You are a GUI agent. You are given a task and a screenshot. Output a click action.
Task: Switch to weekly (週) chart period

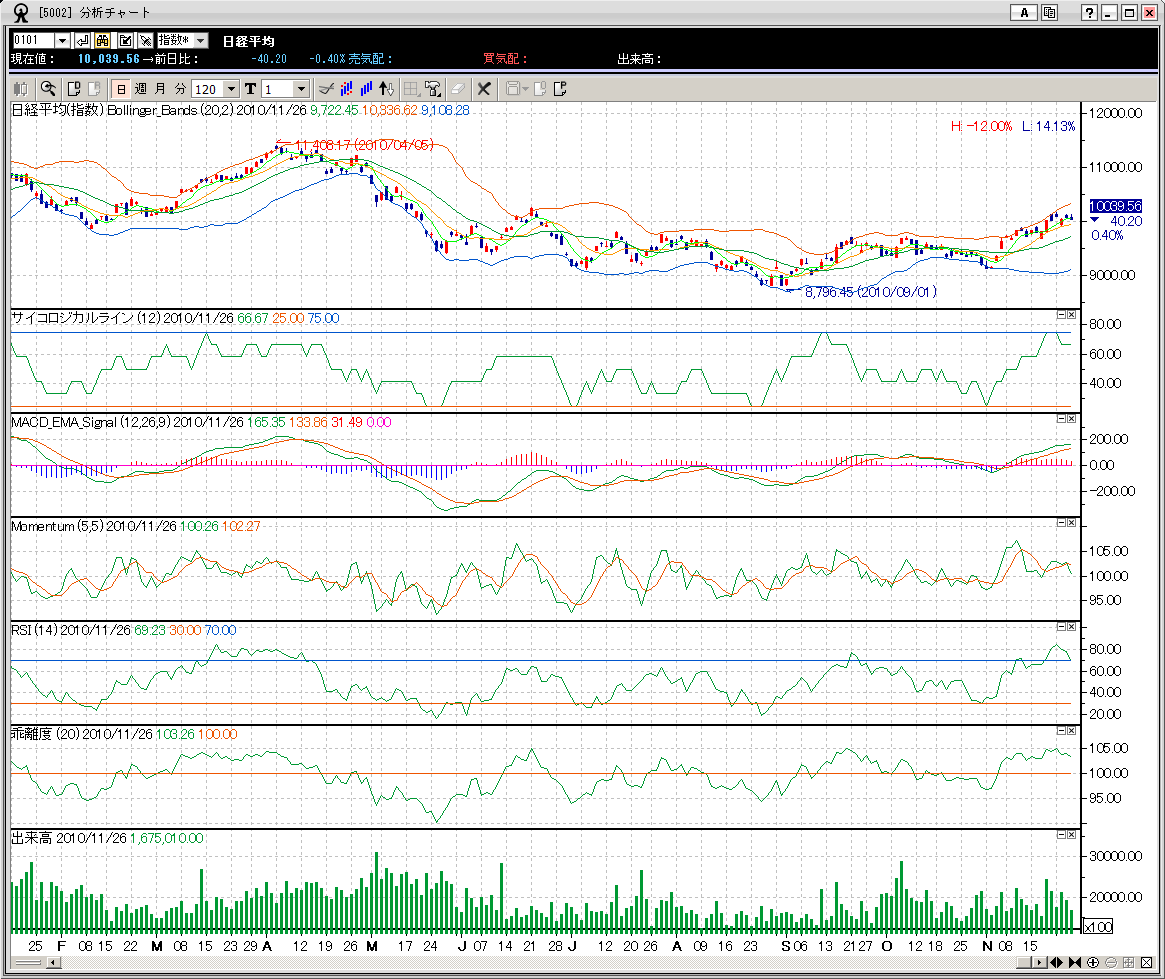(x=140, y=89)
